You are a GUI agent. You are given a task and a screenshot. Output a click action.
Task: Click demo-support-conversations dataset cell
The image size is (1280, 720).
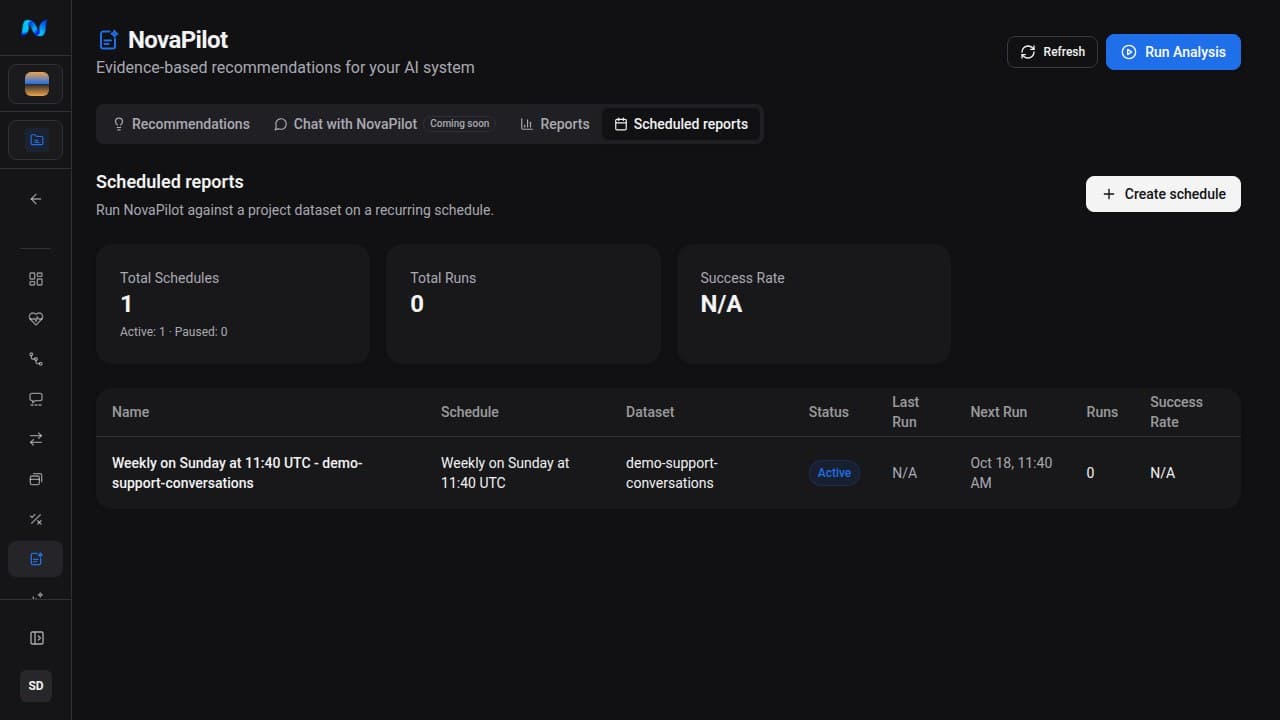pyautogui.click(x=672, y=473)
